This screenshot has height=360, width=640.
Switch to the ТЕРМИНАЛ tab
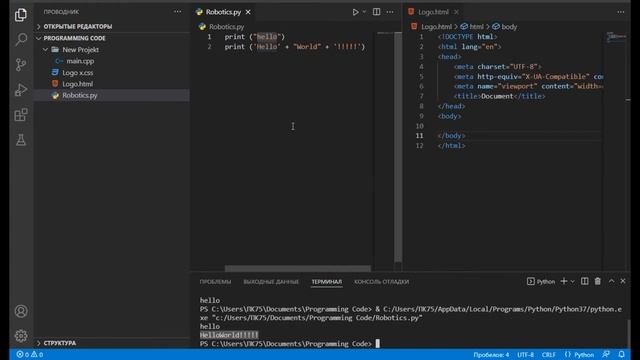[327, 282]
